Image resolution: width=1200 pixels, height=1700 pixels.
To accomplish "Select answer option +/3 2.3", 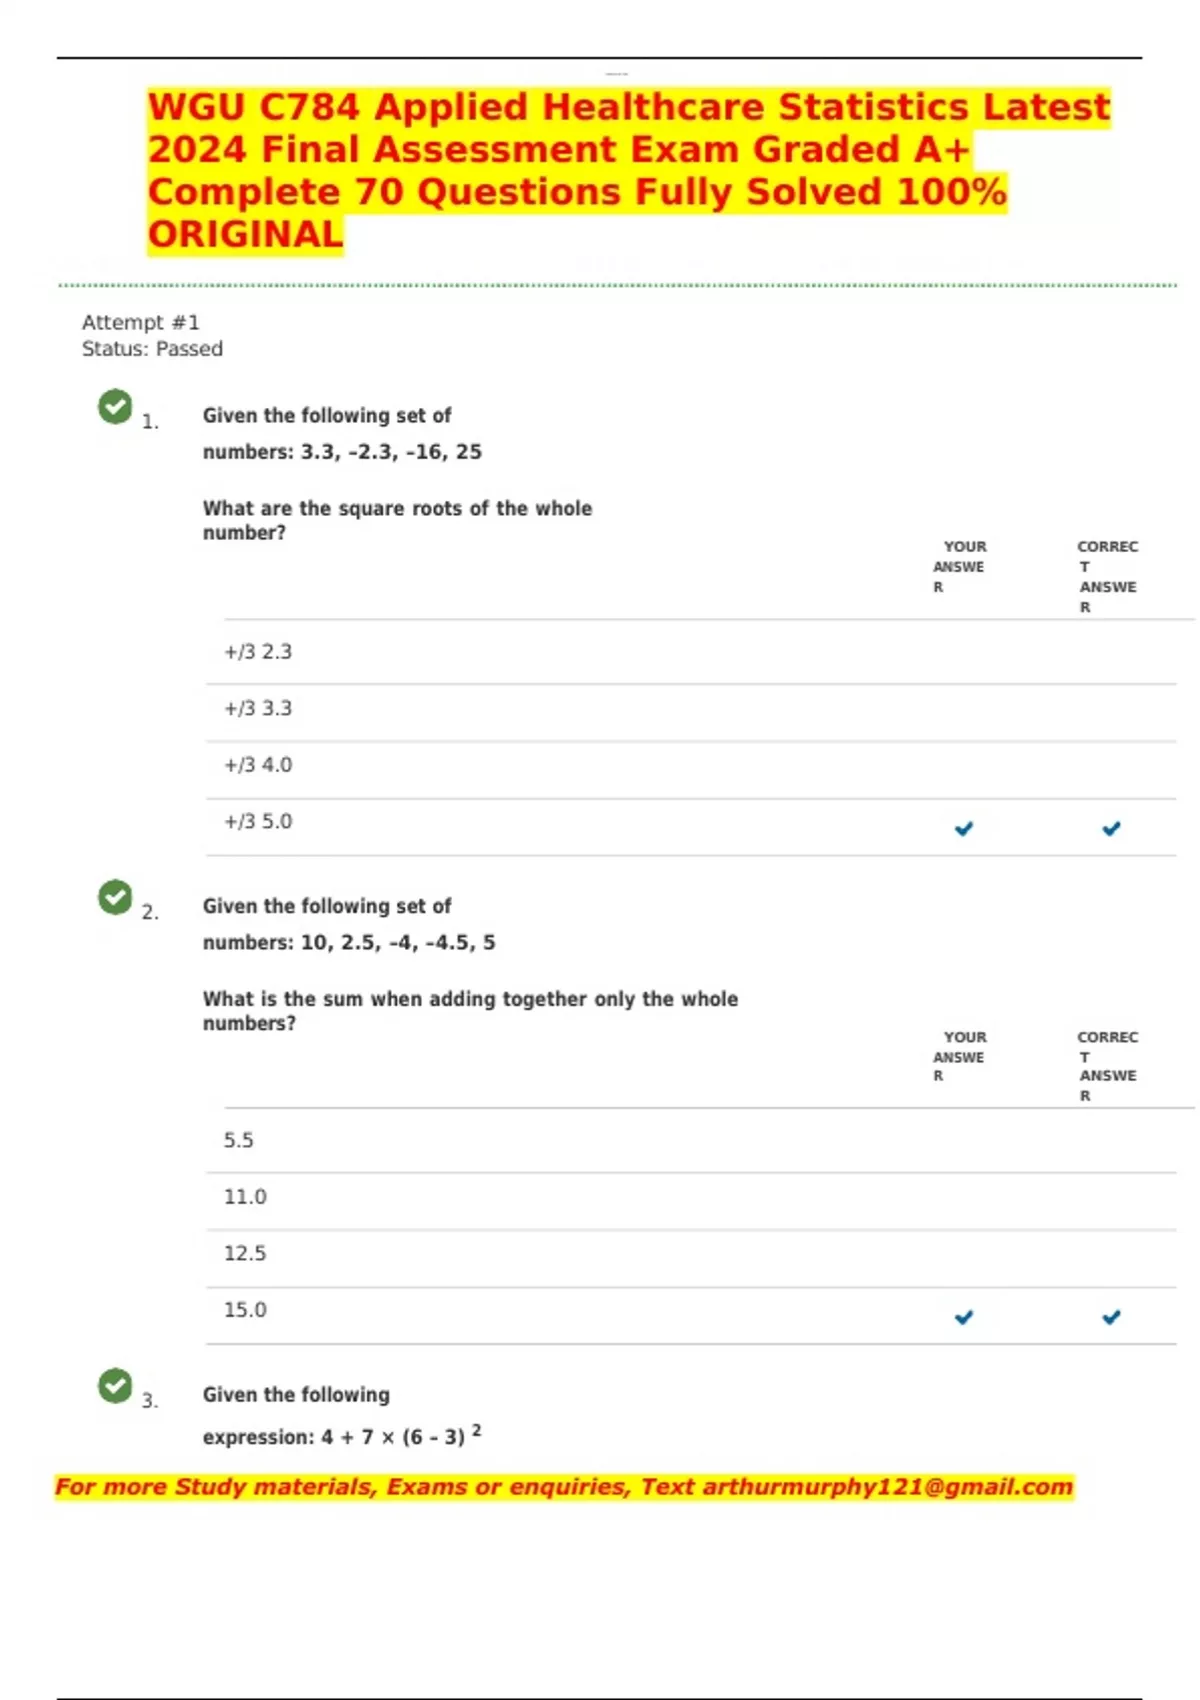I will pyautogui.click(x=258, y=652).
